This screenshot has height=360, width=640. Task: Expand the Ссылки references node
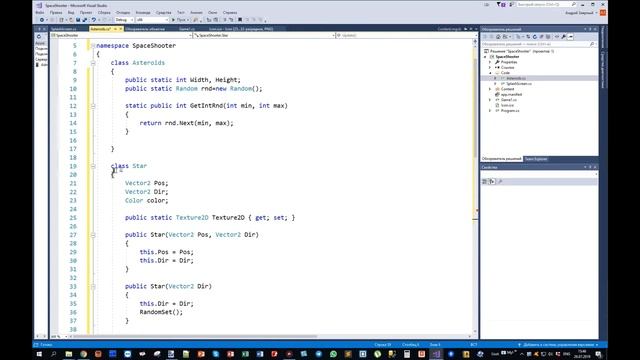tap(490, 67)
